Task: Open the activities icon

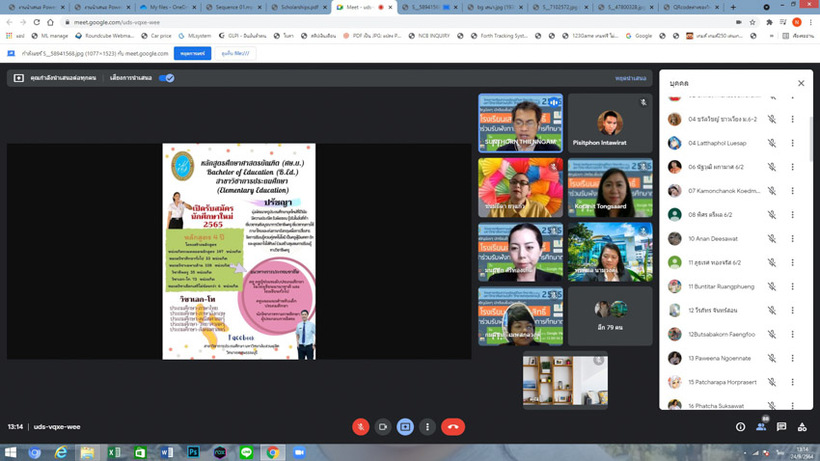Action: 802,427
